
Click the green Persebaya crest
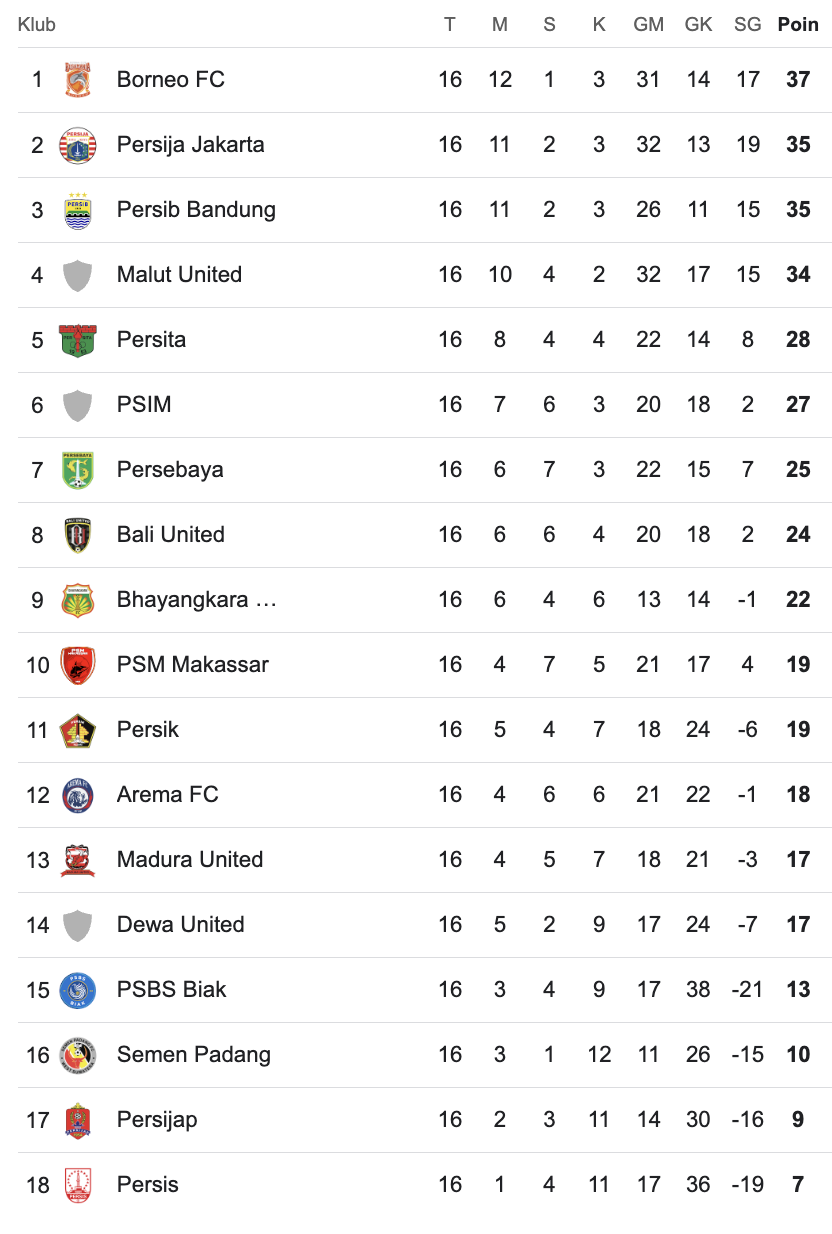[x=77, y=470]
